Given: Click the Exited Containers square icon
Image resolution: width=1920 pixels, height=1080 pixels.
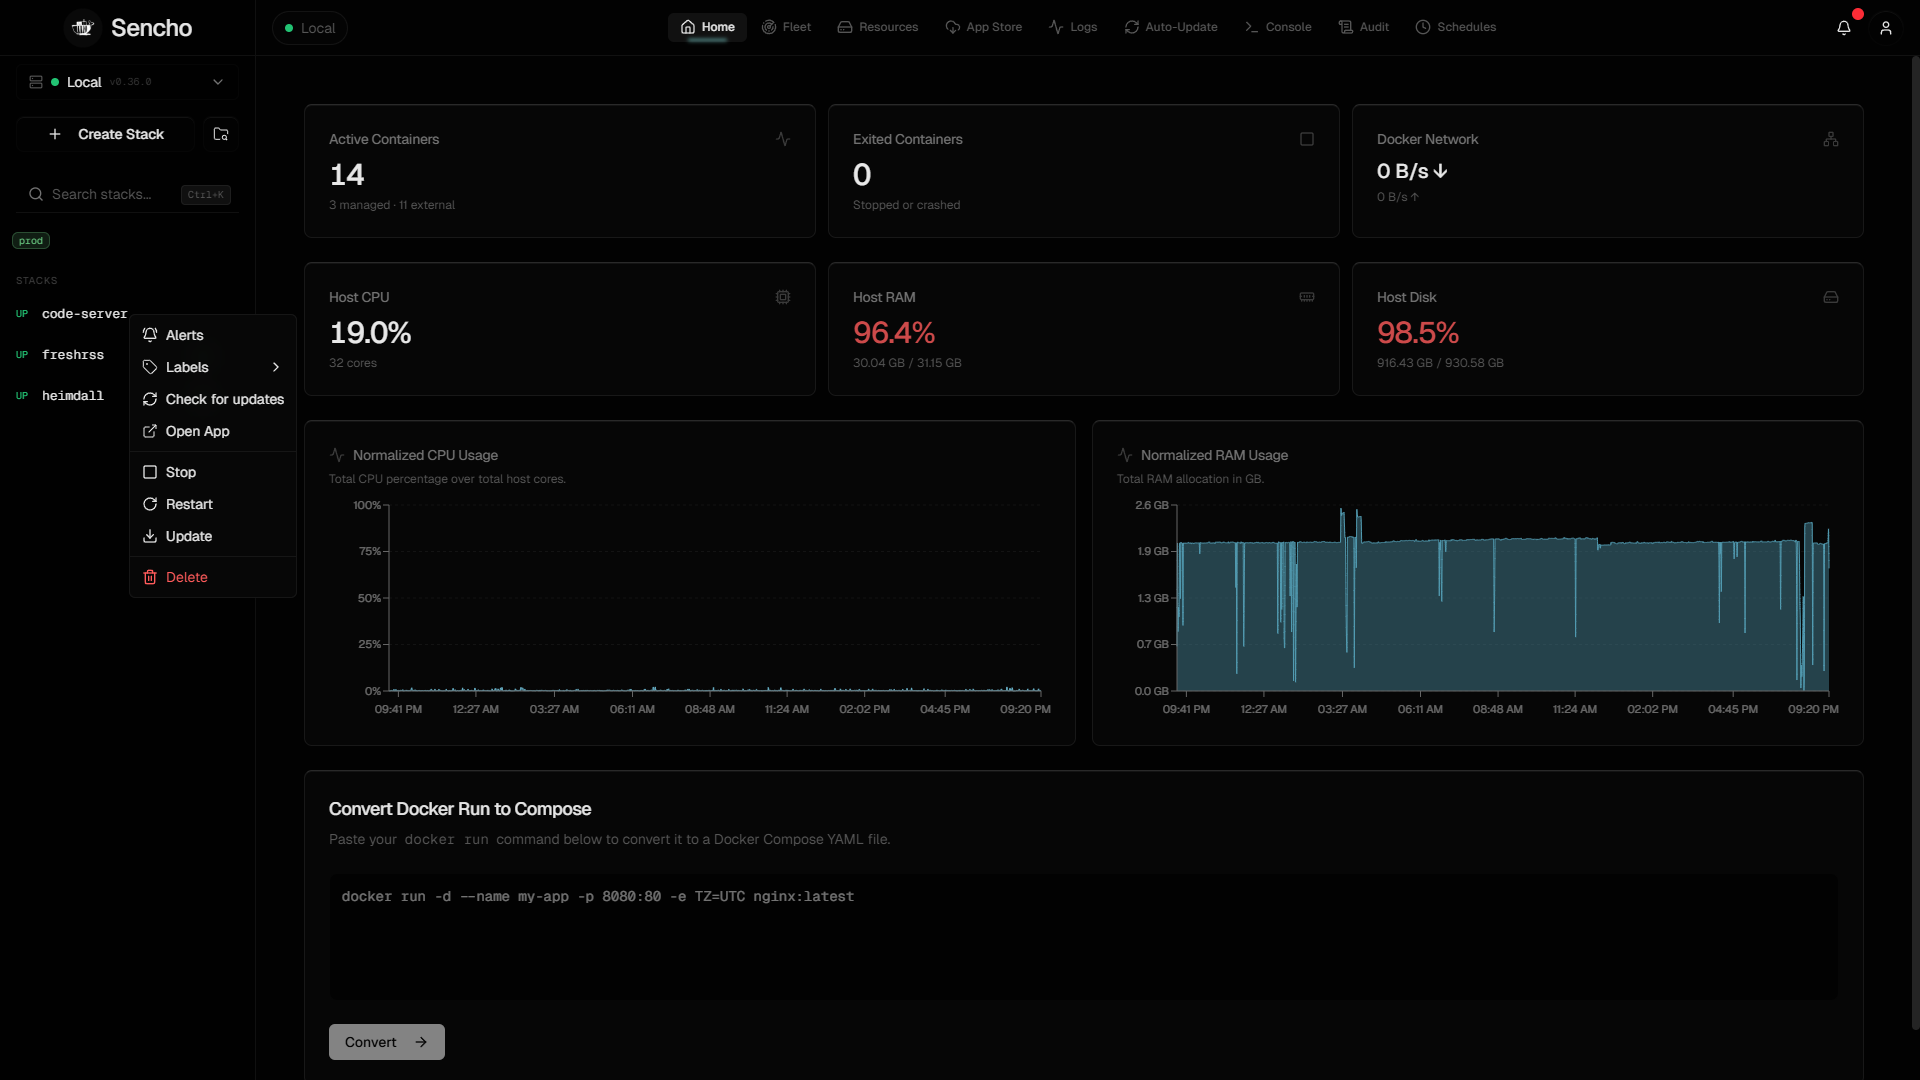Looking at the screenshot, I should tap(1307, 139).
